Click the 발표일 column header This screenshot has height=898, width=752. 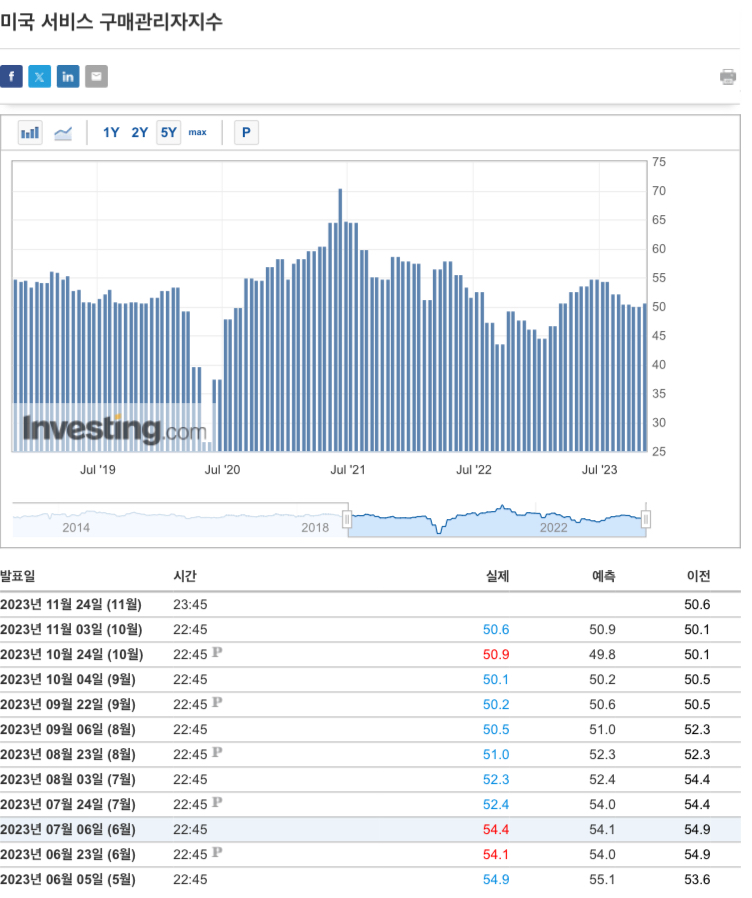point(18,576)
